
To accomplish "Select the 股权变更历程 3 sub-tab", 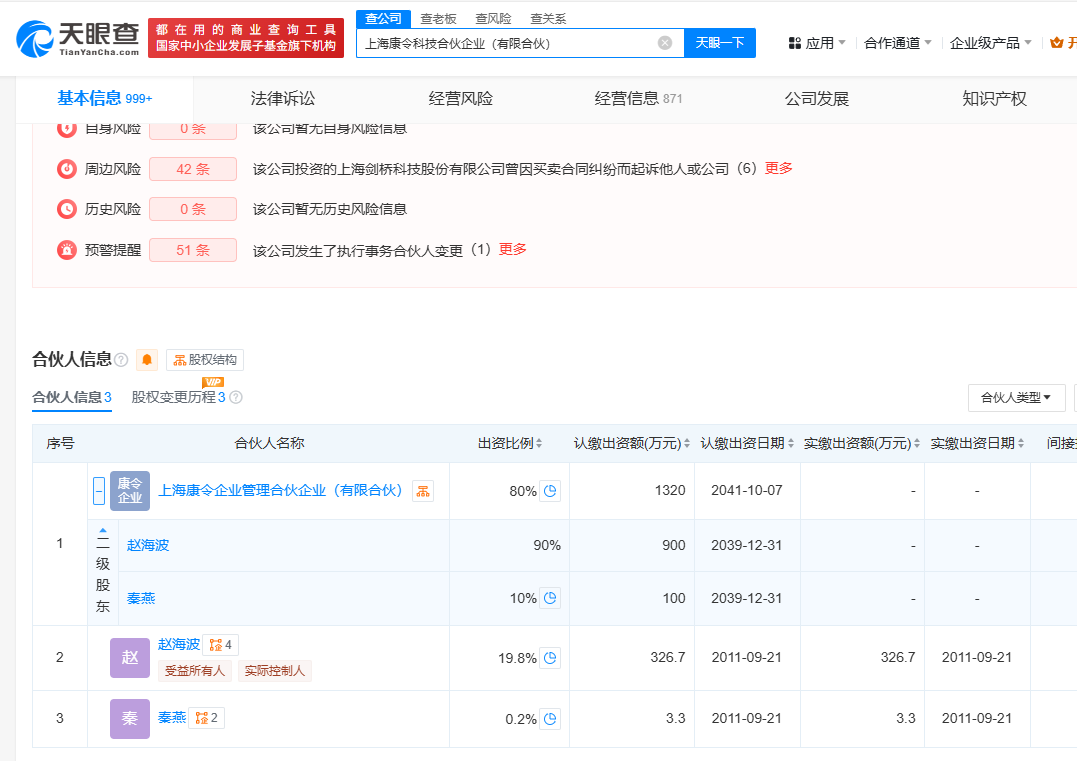I will [179, 397].
